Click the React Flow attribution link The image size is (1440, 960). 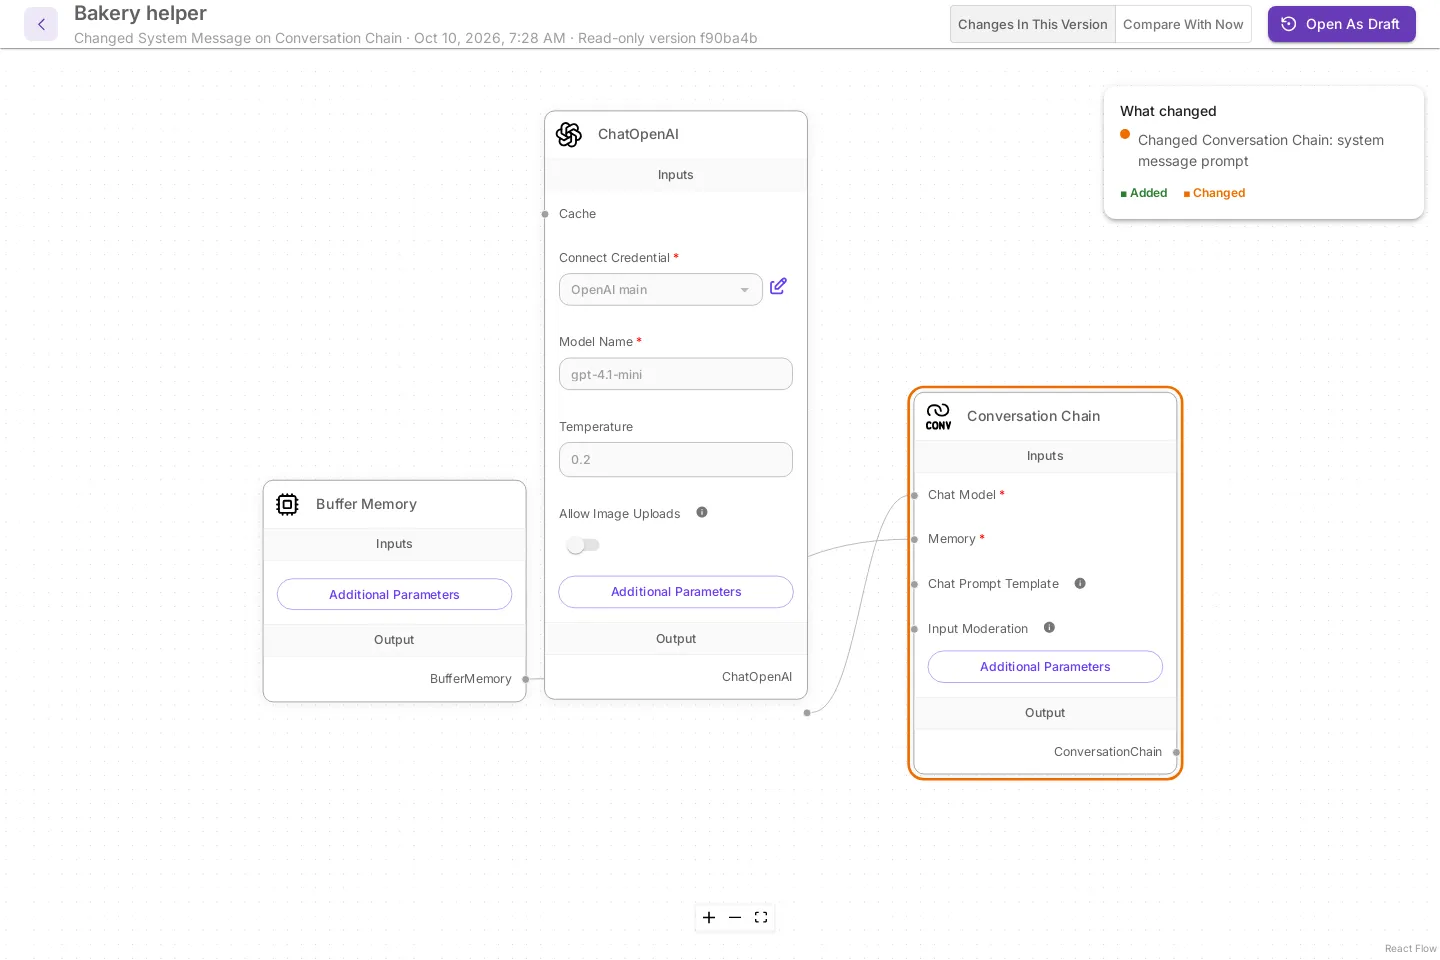click(1410, 949)
